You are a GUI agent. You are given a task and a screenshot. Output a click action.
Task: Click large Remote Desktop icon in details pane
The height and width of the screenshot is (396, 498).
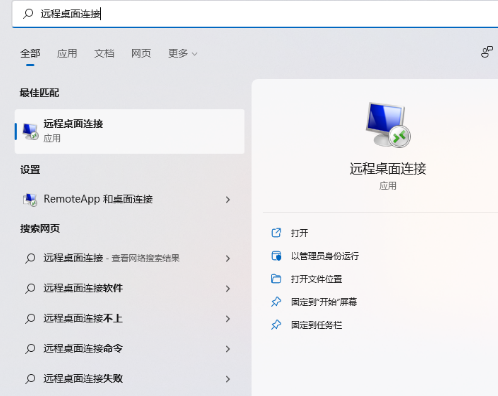click(388, 125)
